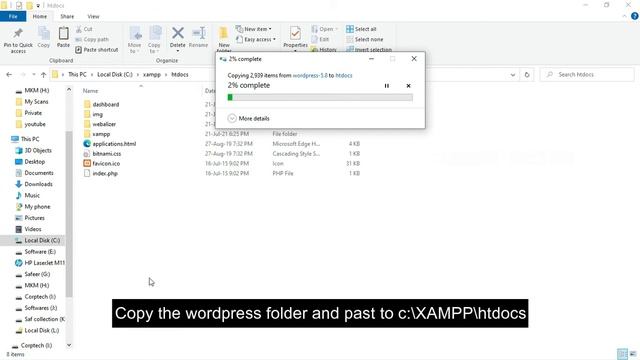
Task: Click the copy progress bar
Action: (x=320, y=97)
